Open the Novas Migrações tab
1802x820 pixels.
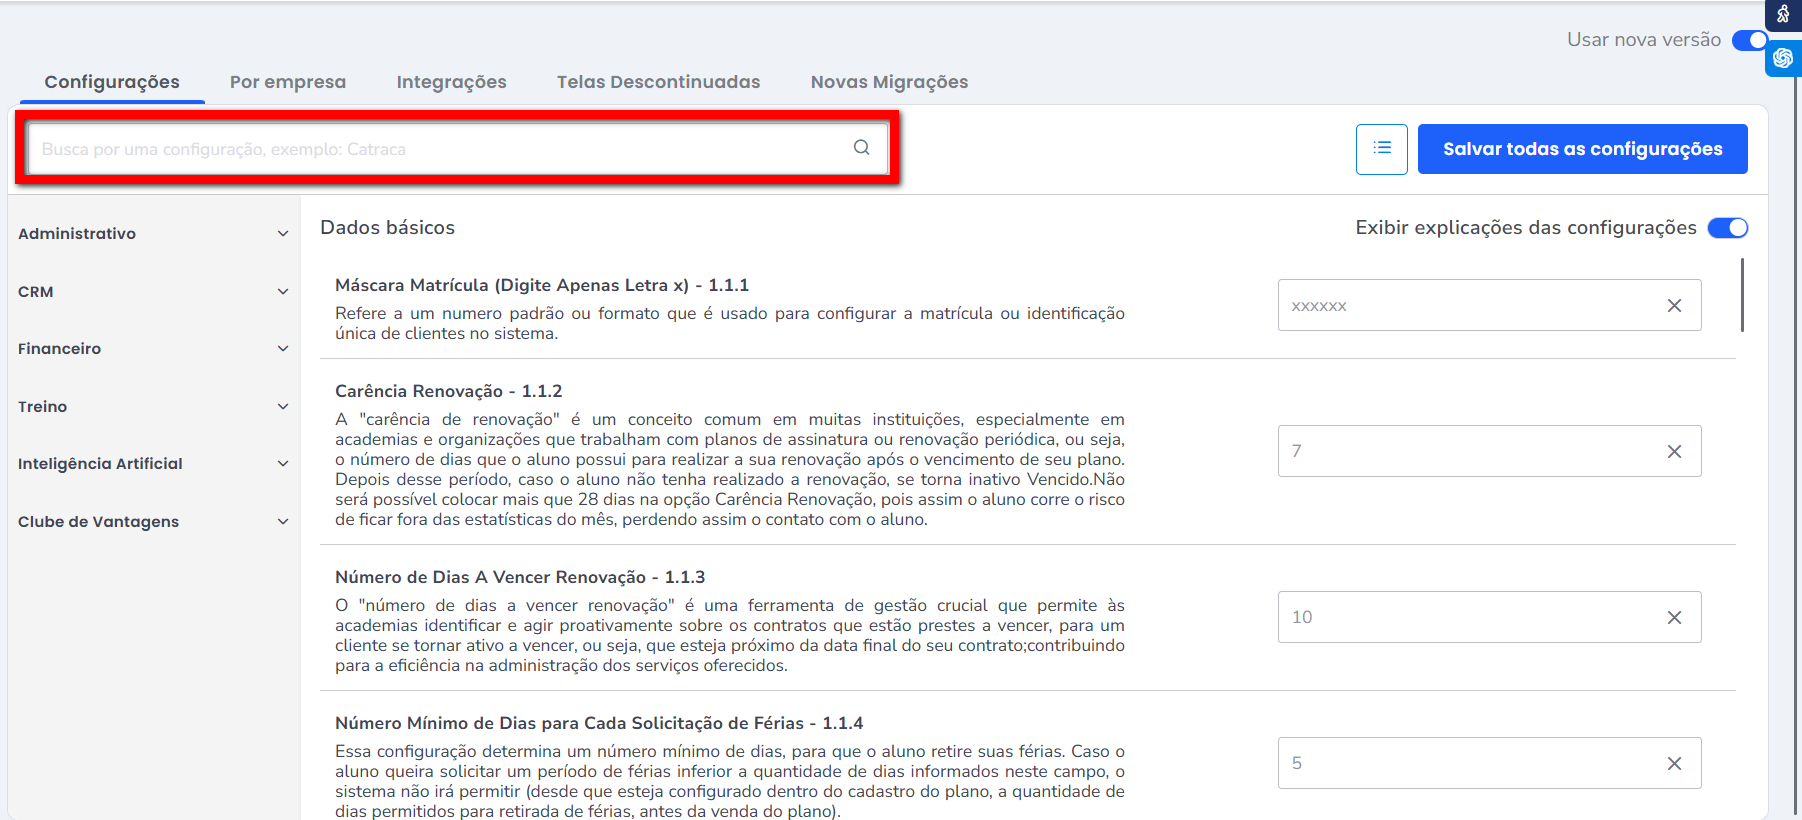point(889,82)
